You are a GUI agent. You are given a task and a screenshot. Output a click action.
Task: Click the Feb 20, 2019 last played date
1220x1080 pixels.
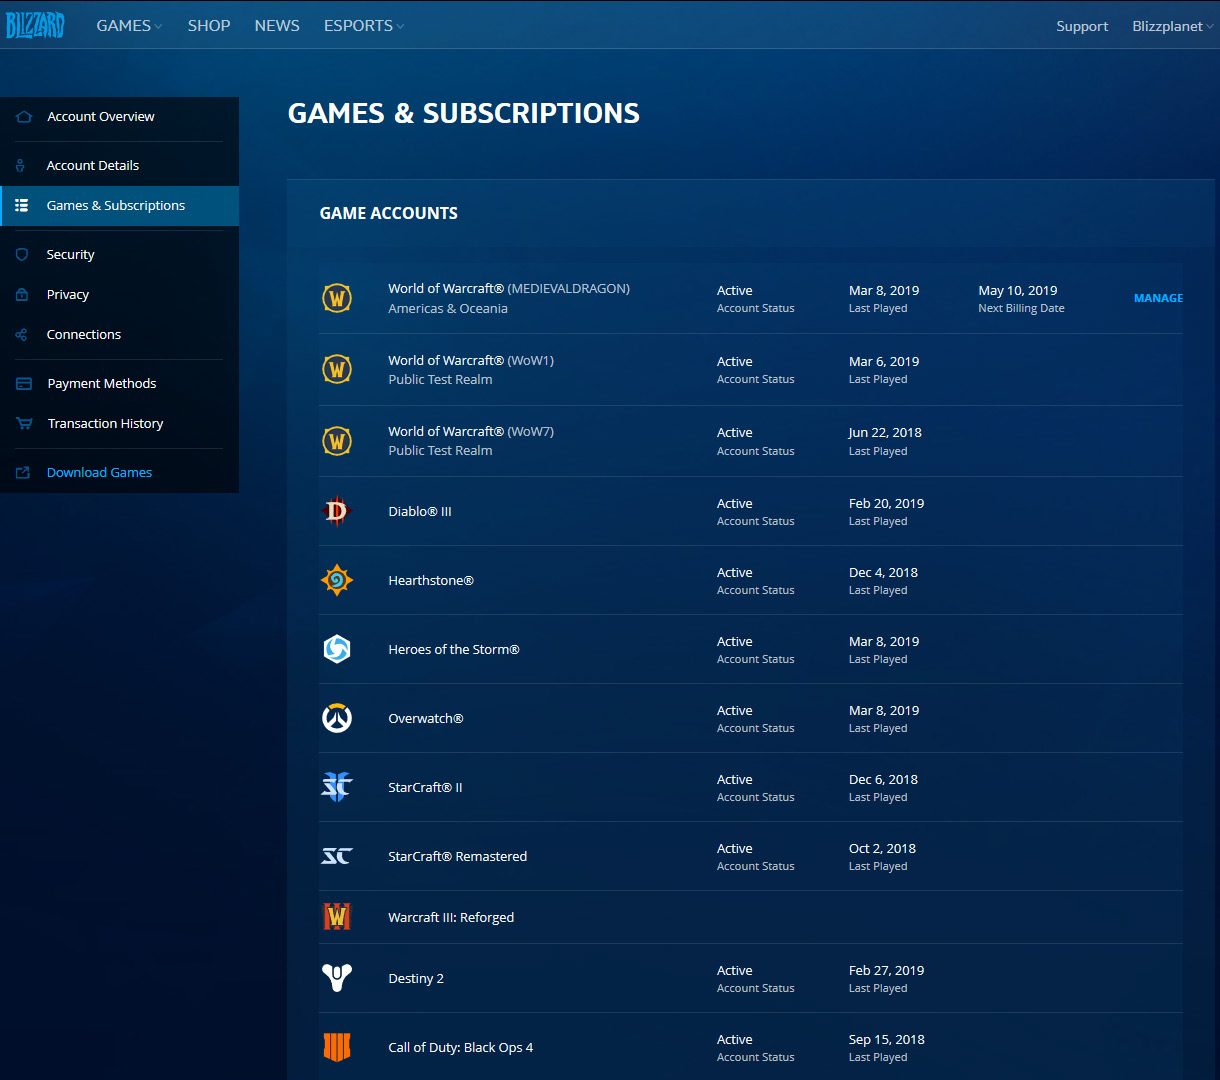coord(886,503)
